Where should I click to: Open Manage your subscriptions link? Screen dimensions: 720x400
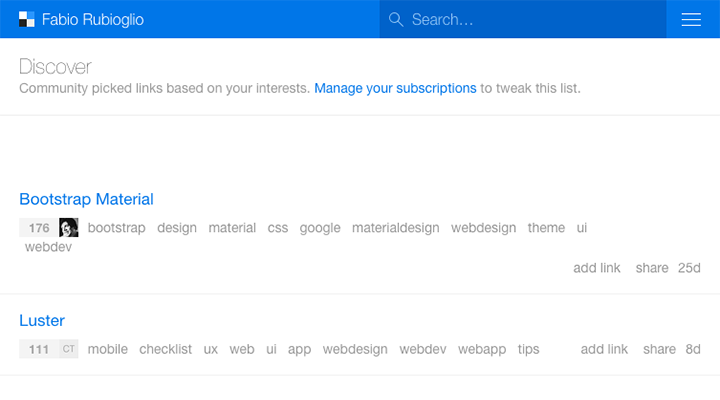(x=395, y=88)
